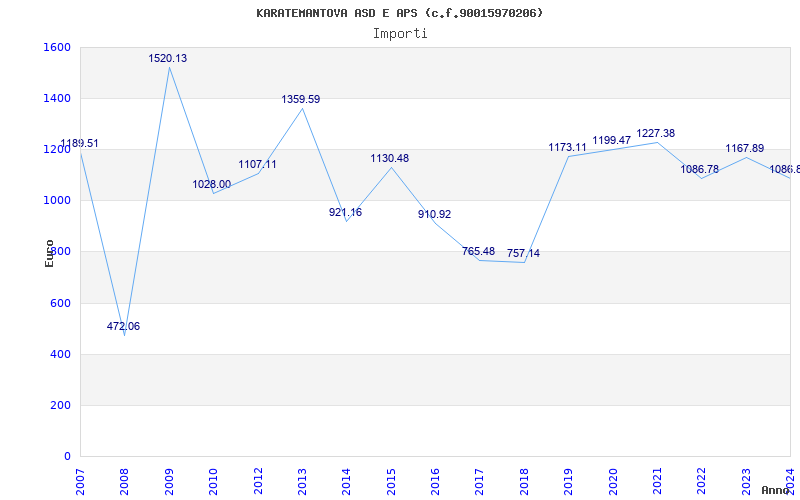800x500 pixels.
Task: Click the 0 y-axis tick label
Action: [67, 456]
